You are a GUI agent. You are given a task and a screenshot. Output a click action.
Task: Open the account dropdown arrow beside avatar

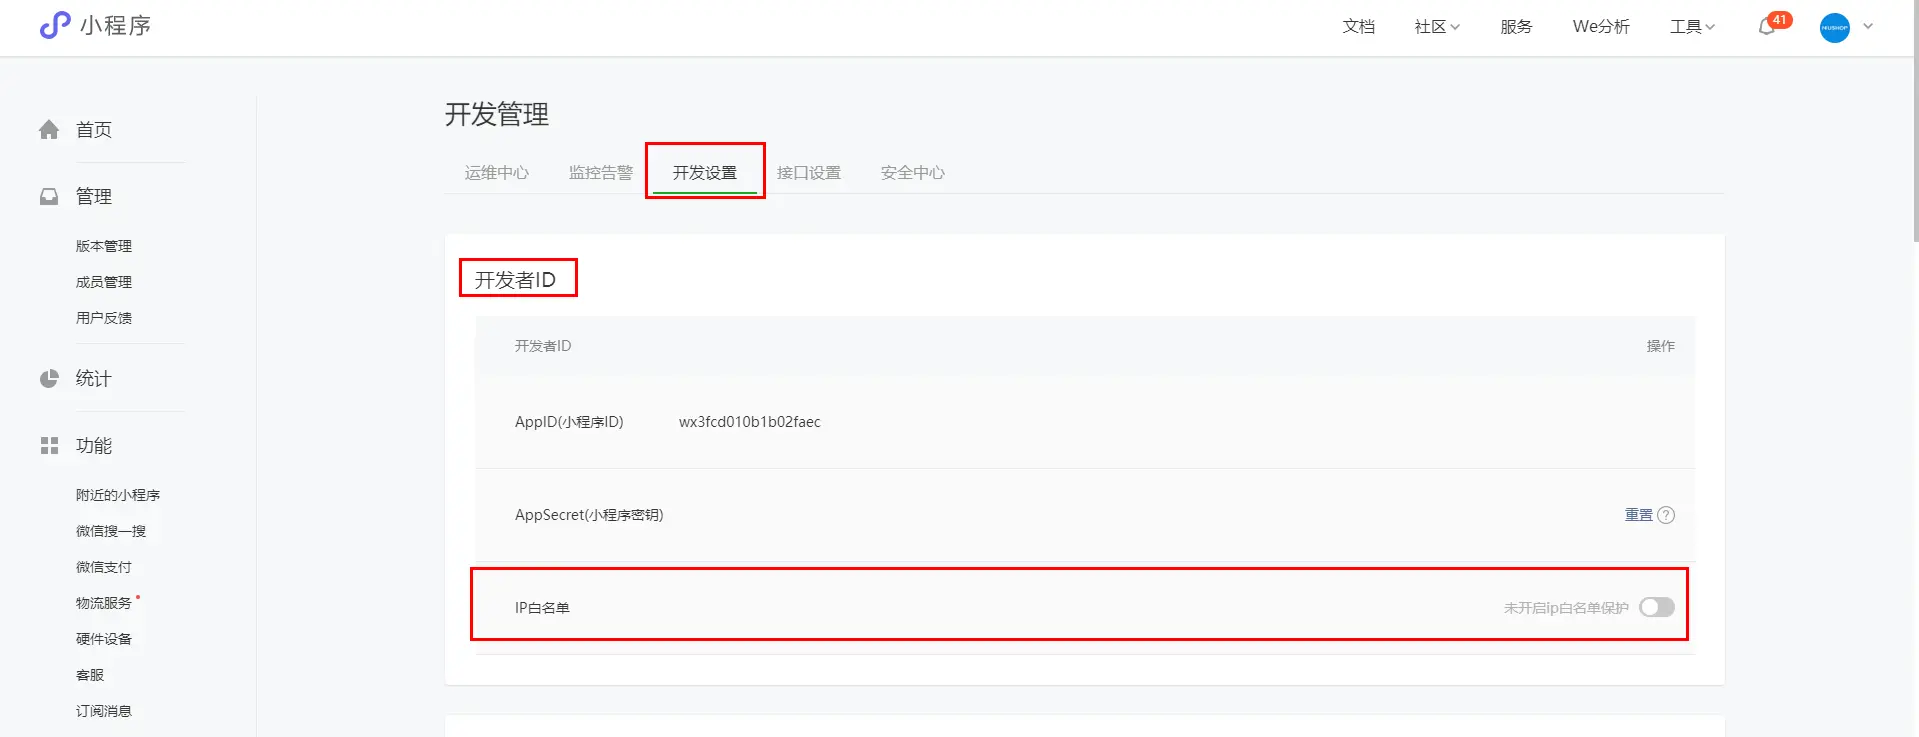point(1868,27)
